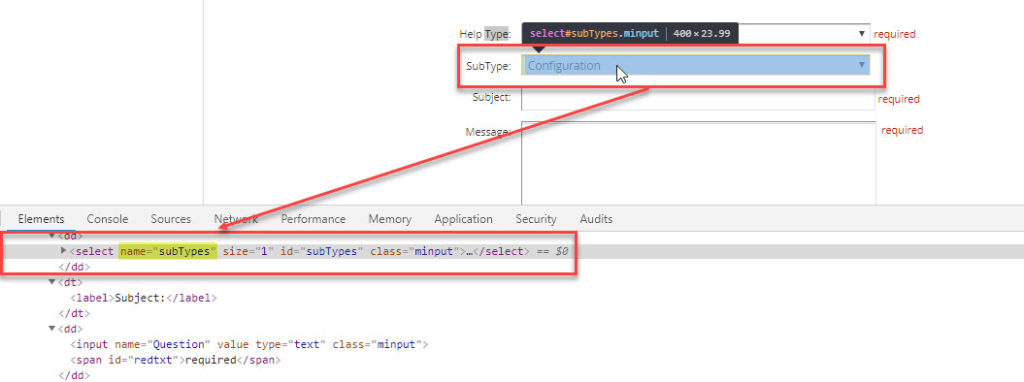This screenshot has height=382, width=1024.
Task: Select the span redtxt DOM line
Action: tap(175, 360)
